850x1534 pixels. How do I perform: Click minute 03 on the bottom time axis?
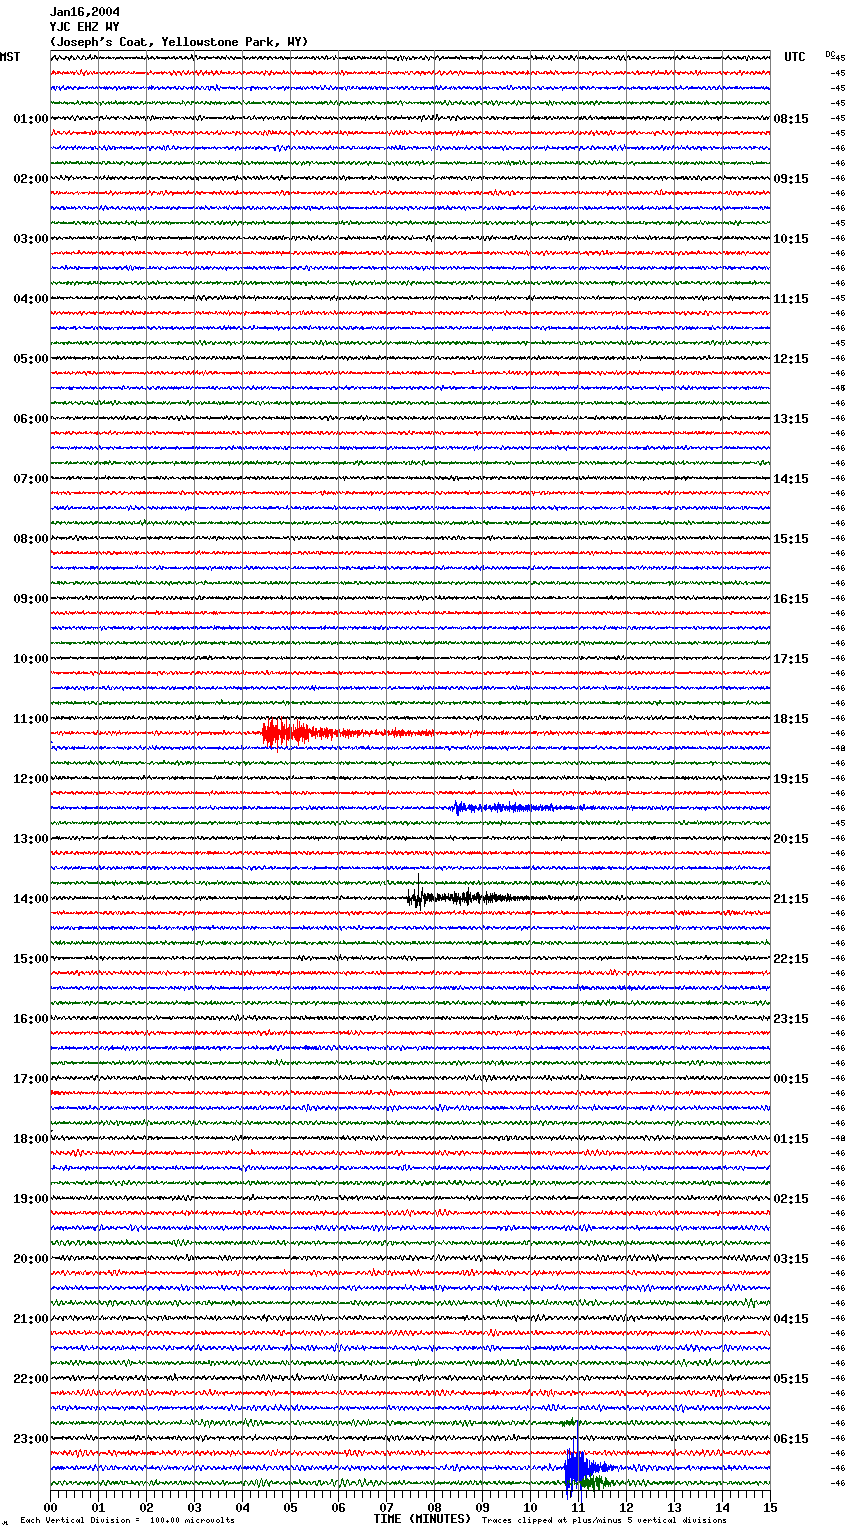[x=195, y=1507]
